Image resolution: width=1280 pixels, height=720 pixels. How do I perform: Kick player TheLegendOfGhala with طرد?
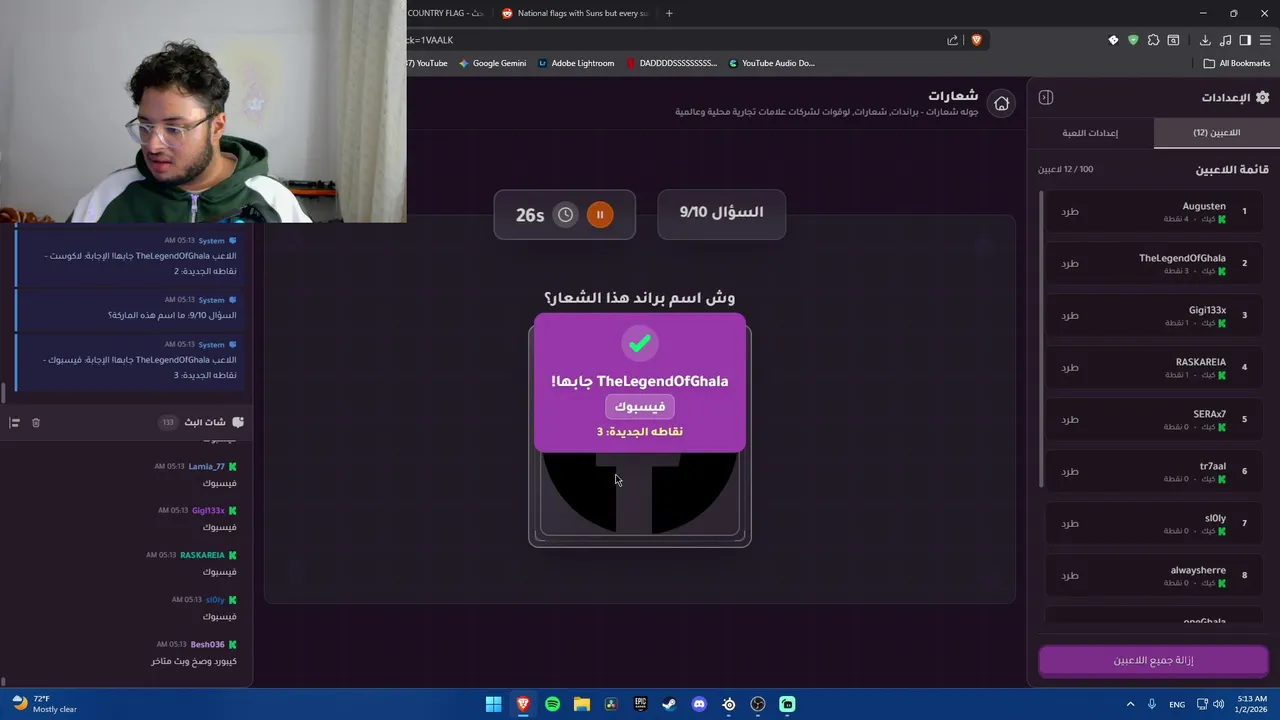(1070, 263)
